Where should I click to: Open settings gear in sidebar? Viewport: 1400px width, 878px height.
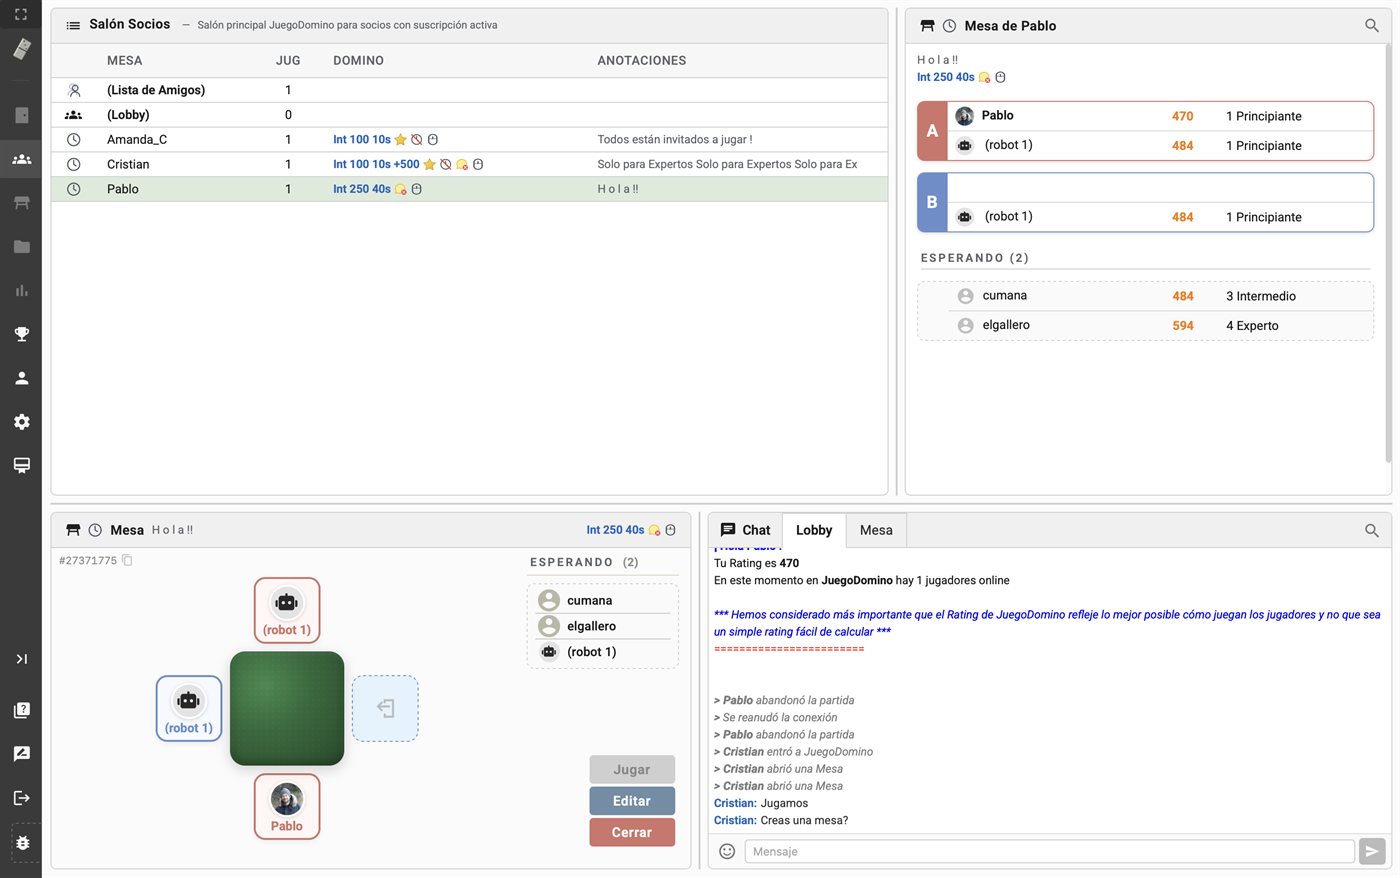pyautogui.click(x=21, y=422)
